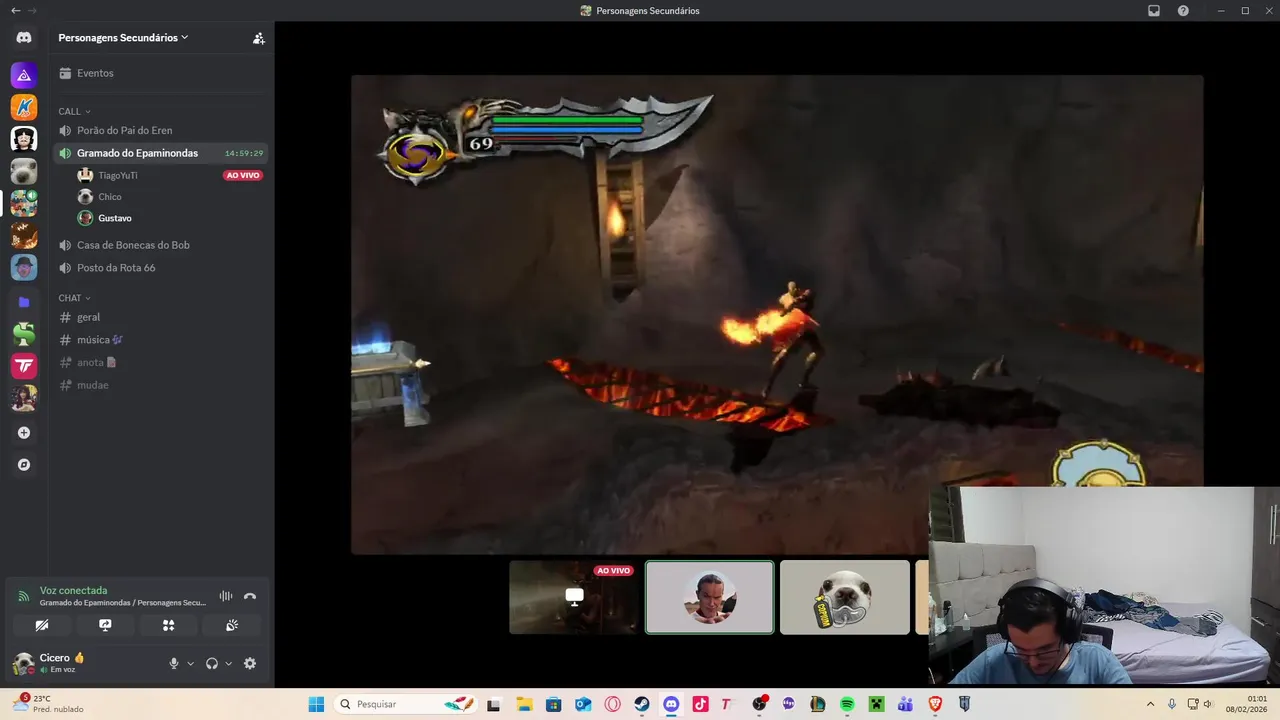Open the activities launcher button
1280x720 pixels.
[168, 625]
